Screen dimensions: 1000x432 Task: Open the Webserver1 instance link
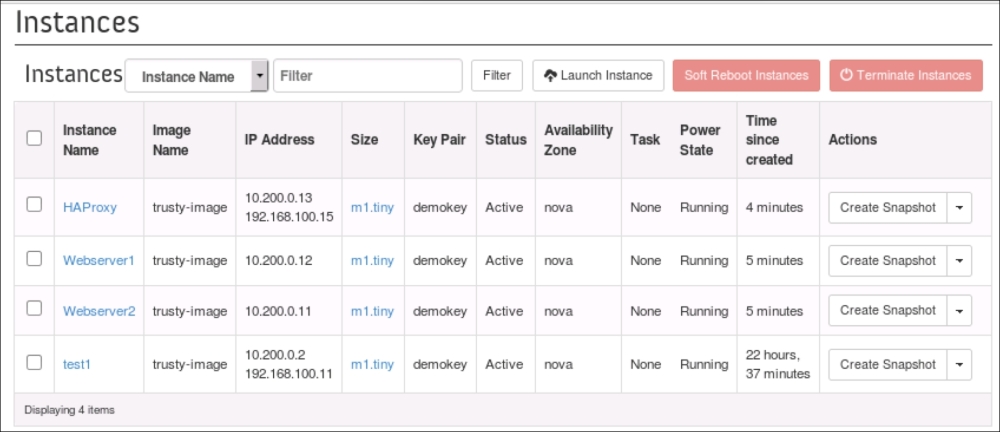[x=98, y=260]
